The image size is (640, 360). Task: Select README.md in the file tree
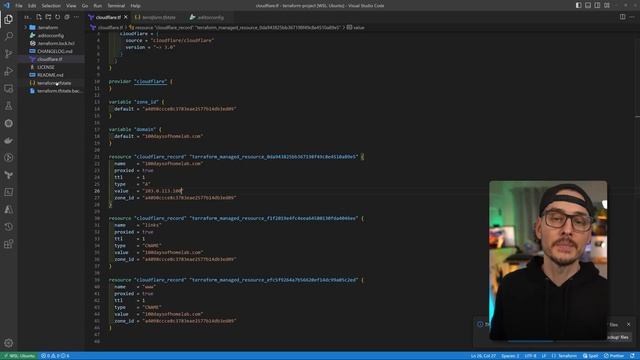[51, 75]
